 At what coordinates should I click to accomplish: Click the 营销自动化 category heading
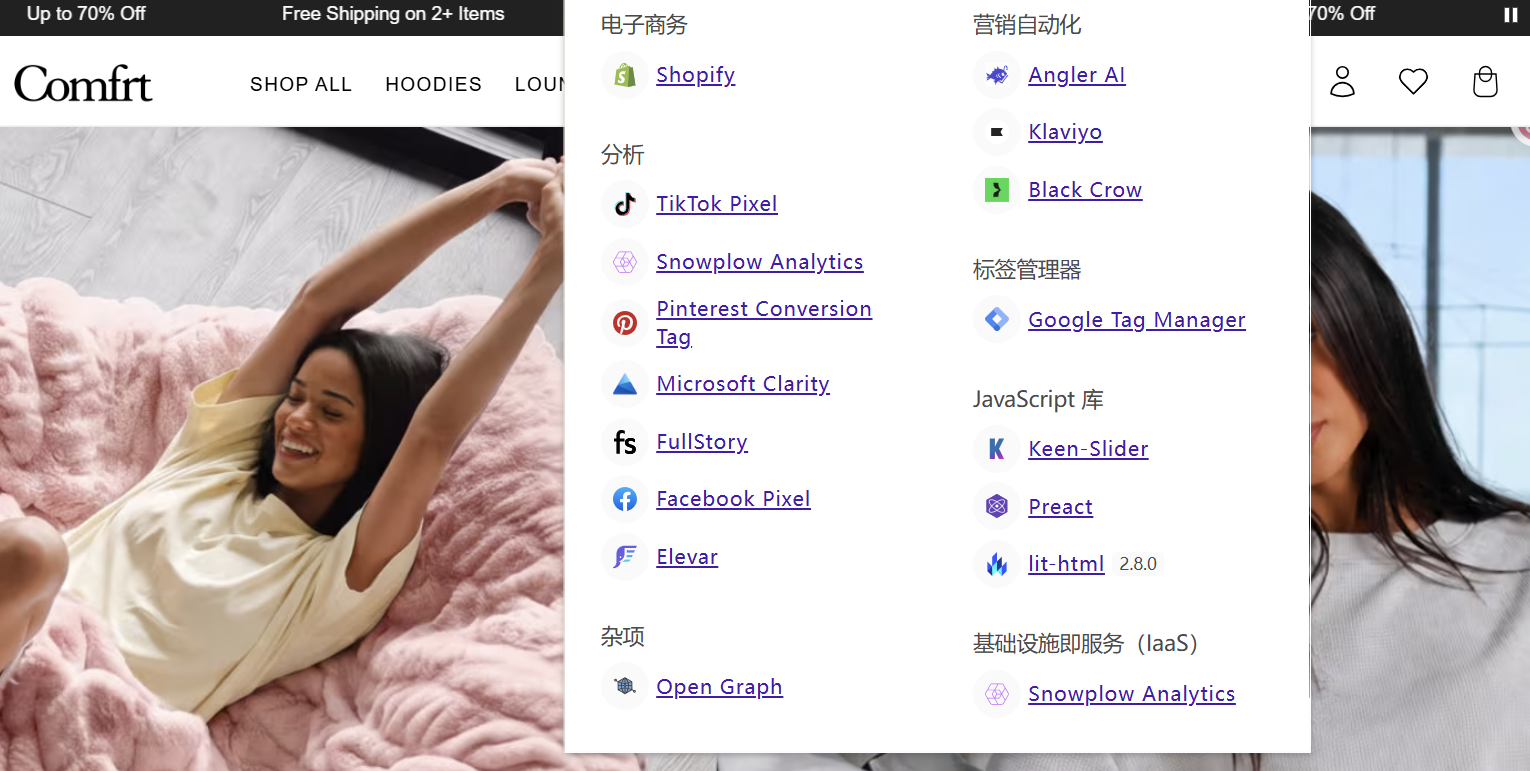point(1027,25)
